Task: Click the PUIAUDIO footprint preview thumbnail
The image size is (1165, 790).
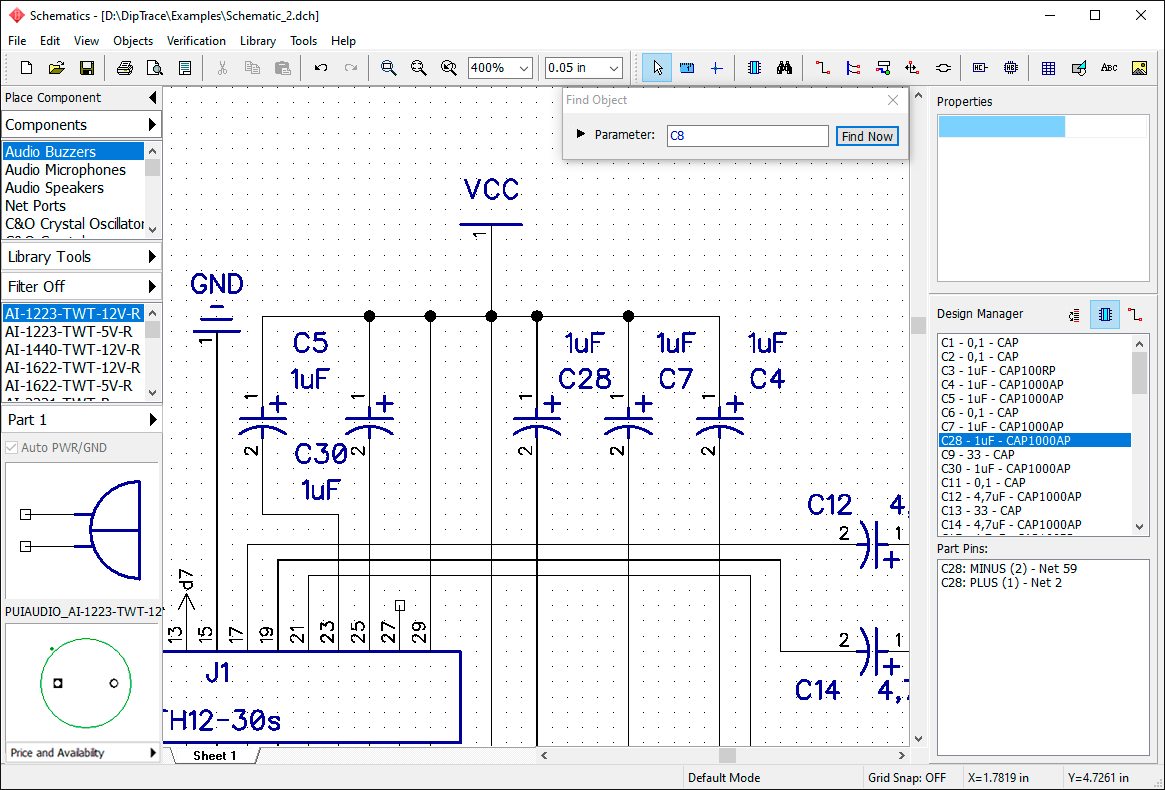Action: click(x=82, y=682)
